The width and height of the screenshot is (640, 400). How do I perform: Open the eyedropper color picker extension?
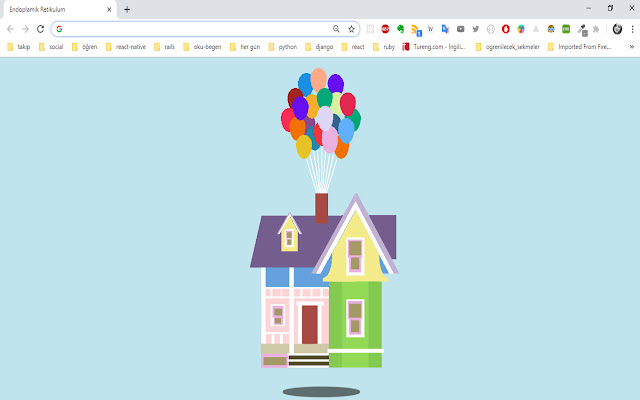582,30
